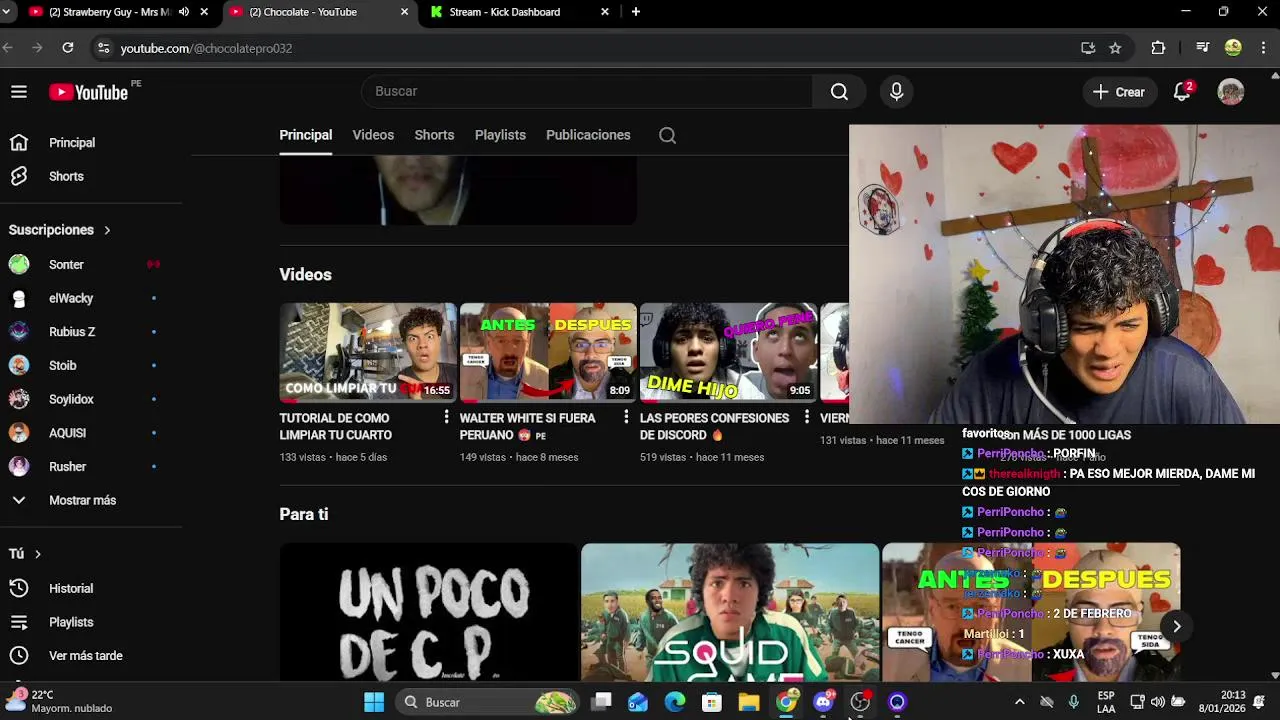Play WALTER WHITE antes/después thumbnail in Videos row

pos(548,352)
